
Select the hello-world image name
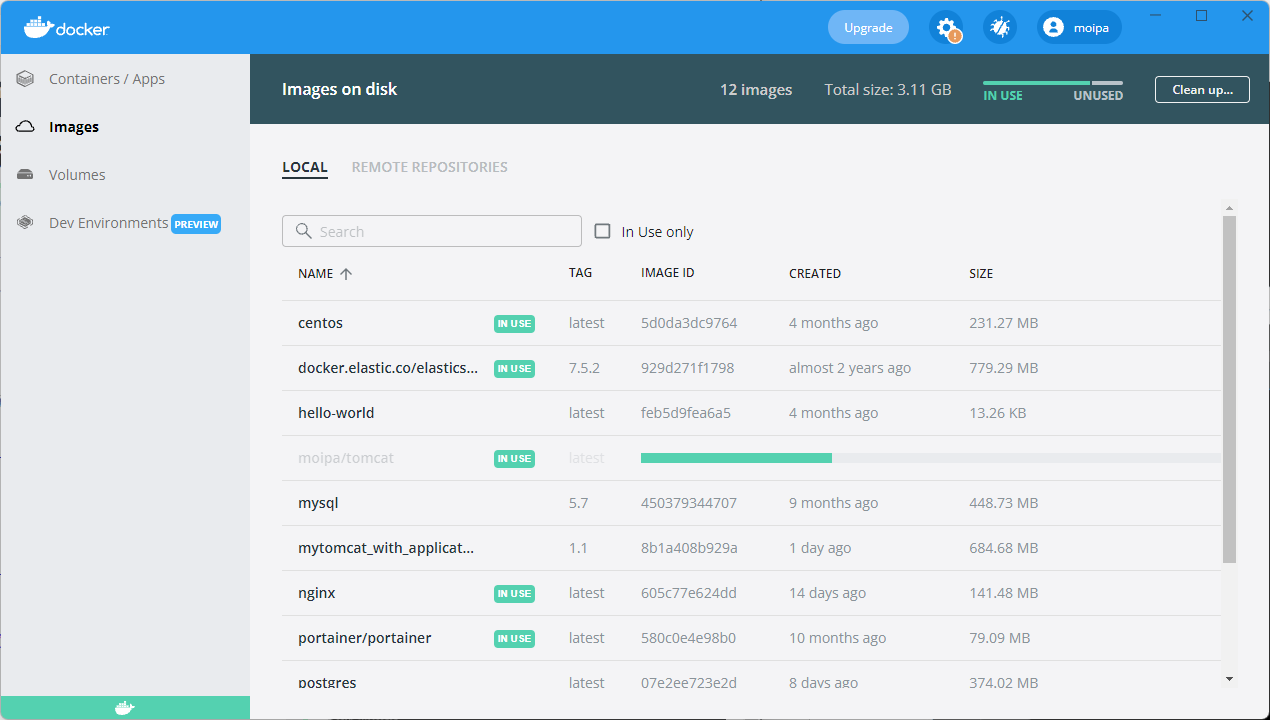pos(336,413)
